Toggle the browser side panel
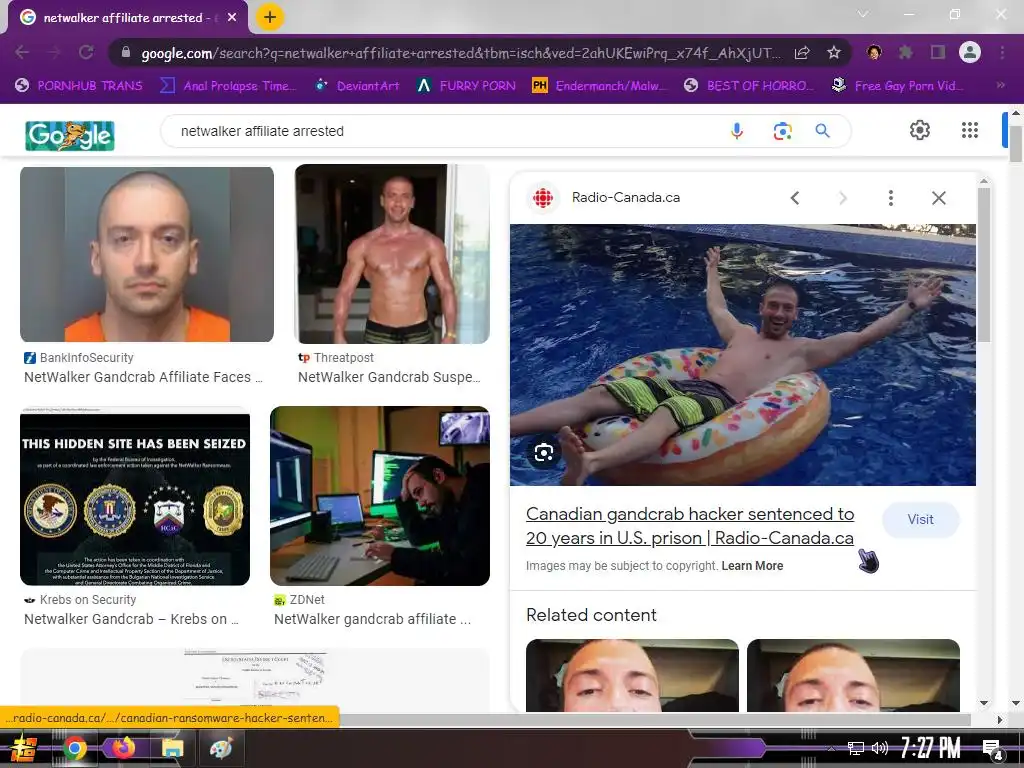Viewport: 1024px width, 768px height. [x=938, y=52]
